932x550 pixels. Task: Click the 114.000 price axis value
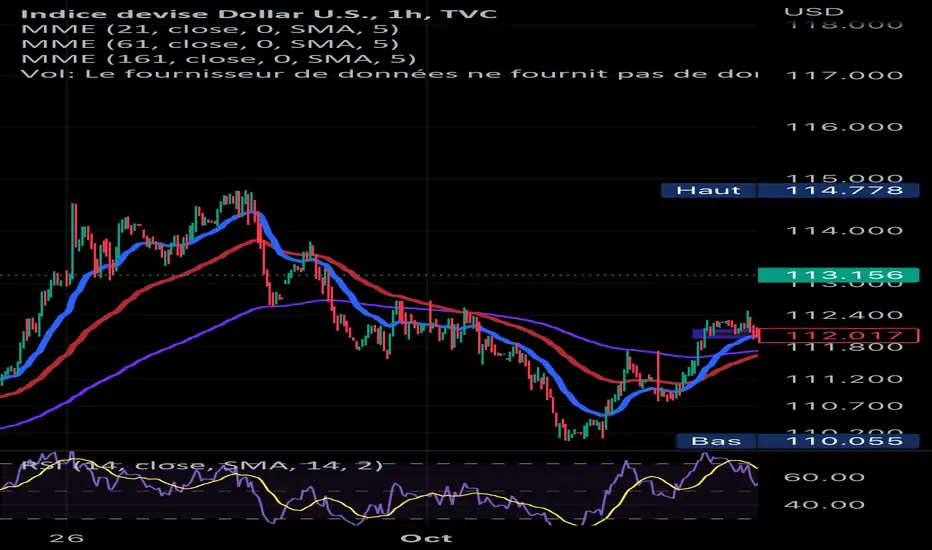tap(845, 231)
